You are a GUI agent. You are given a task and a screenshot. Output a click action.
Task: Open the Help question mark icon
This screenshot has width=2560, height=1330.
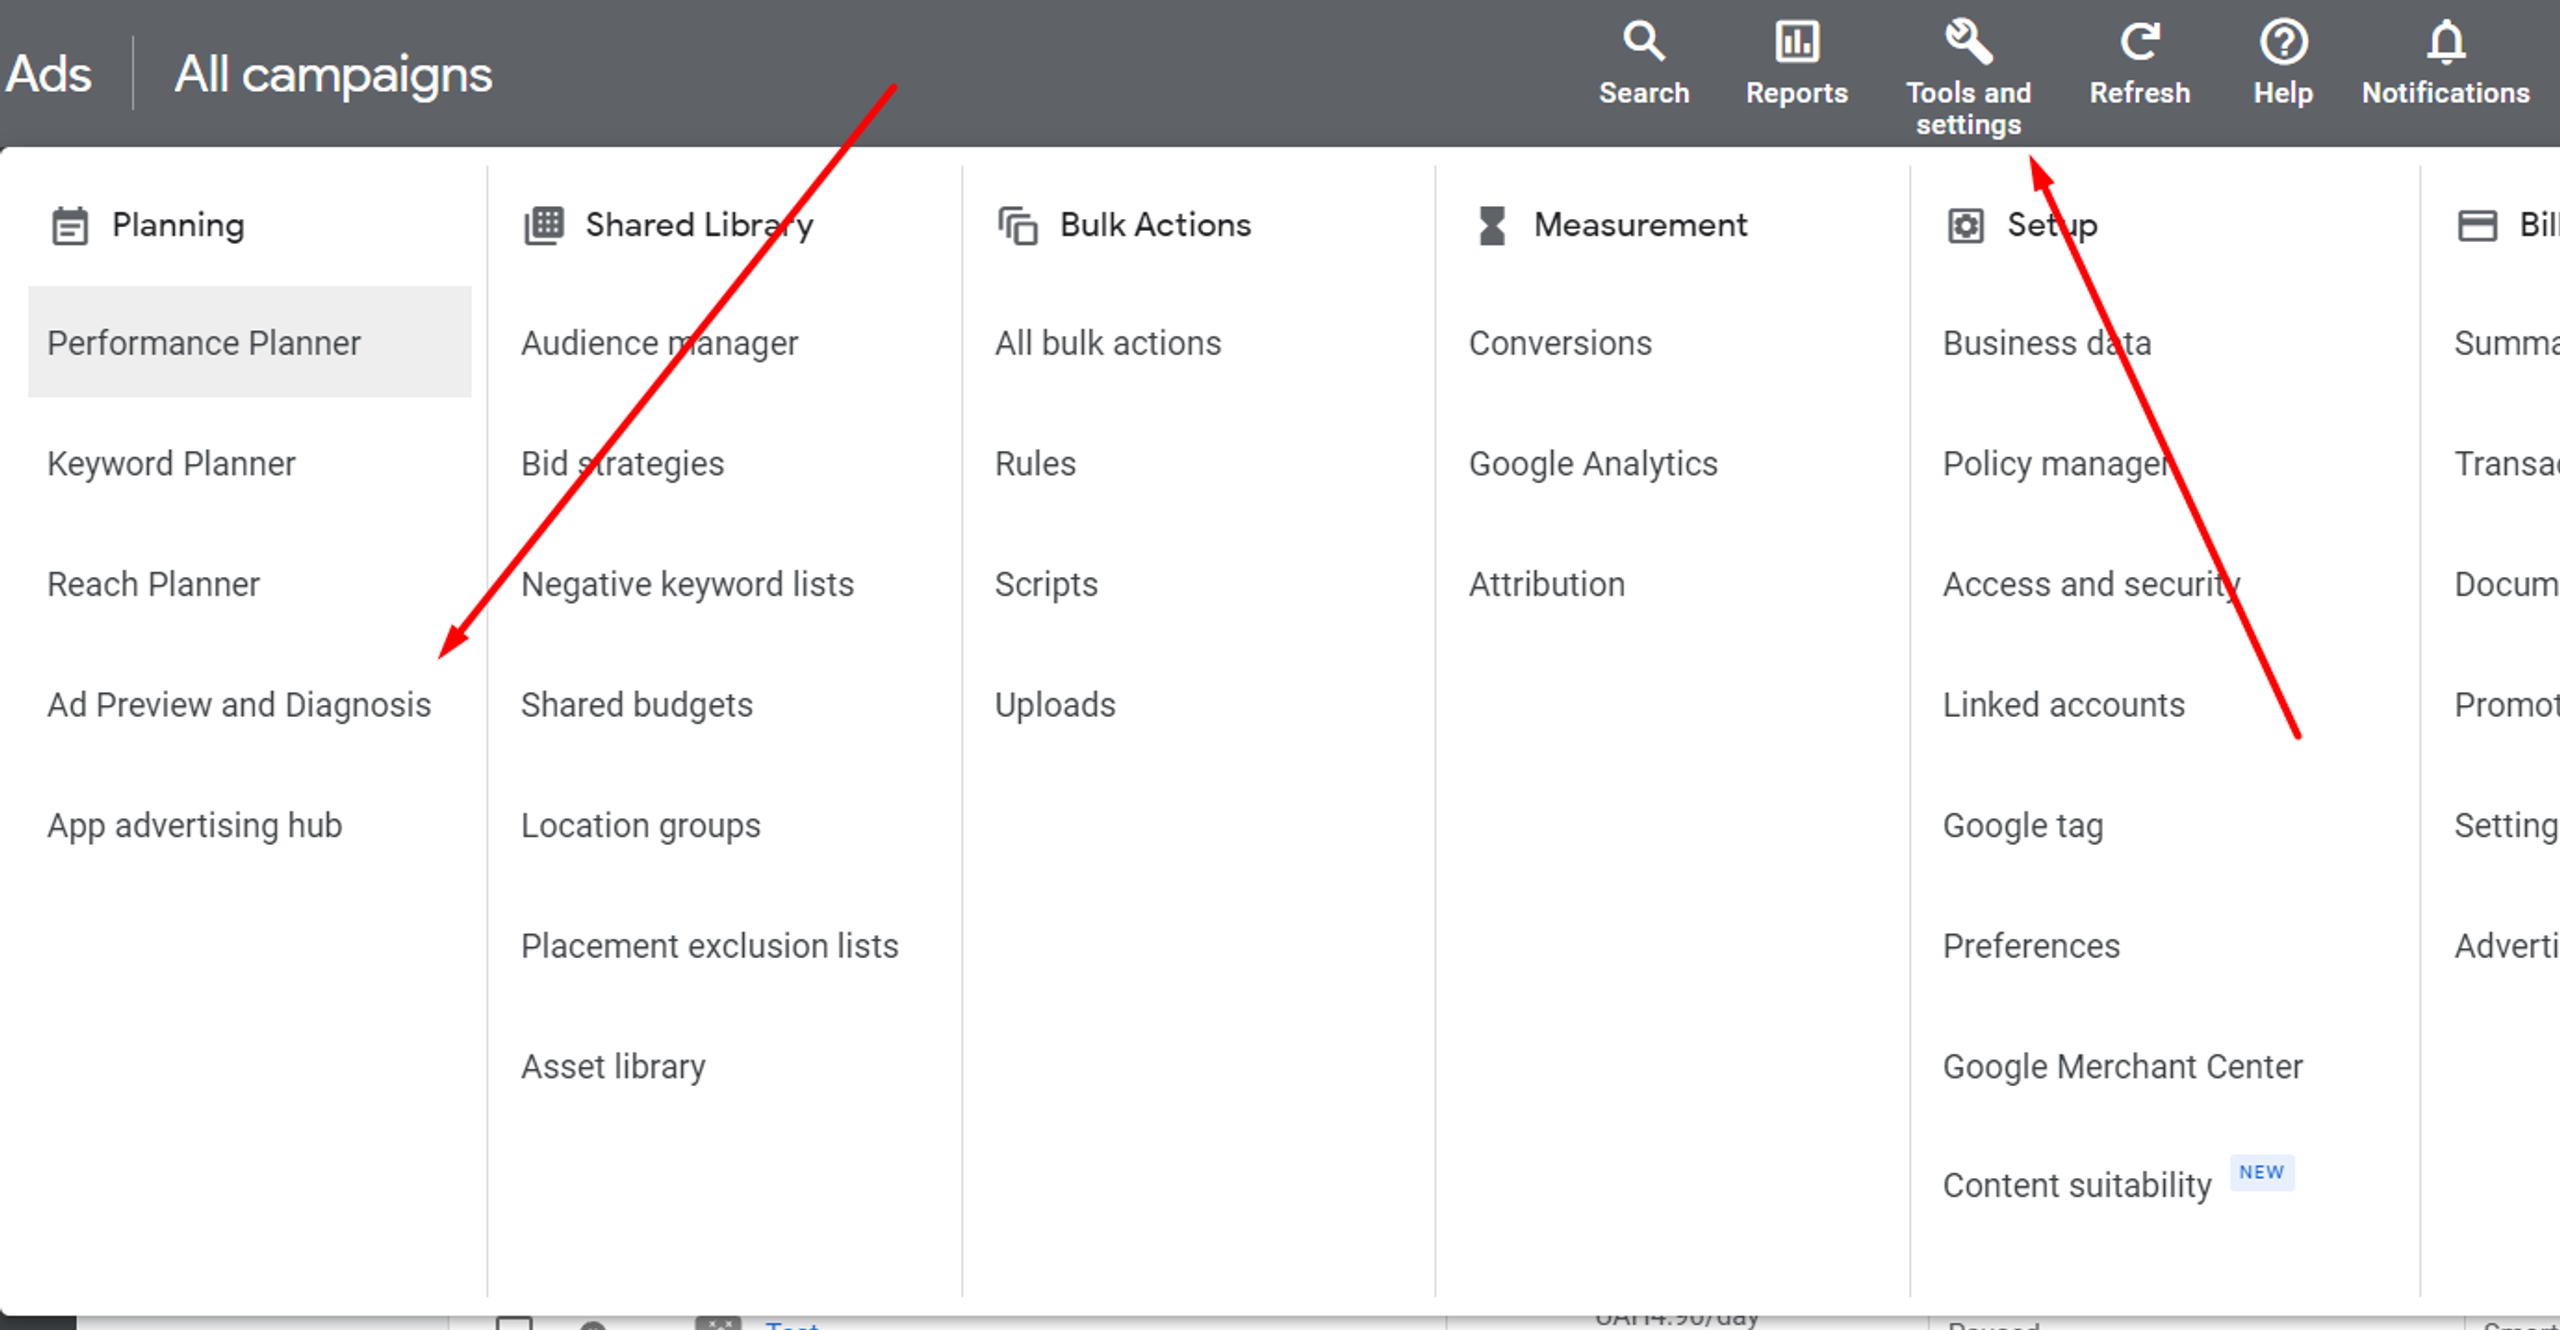pos(2283,42)
